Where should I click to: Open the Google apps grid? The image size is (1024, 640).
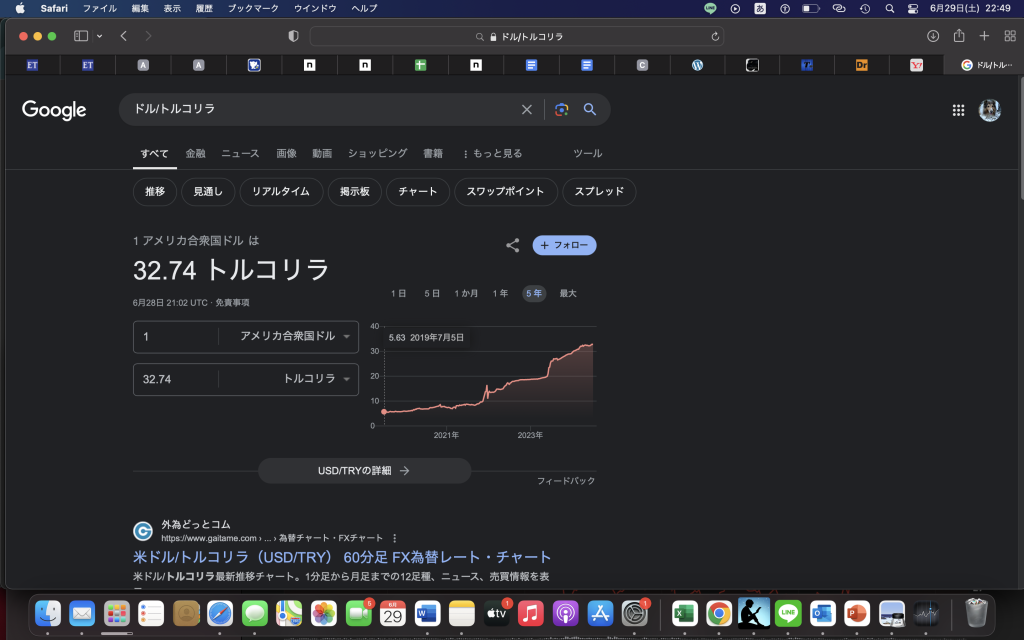tap(958, 110)
